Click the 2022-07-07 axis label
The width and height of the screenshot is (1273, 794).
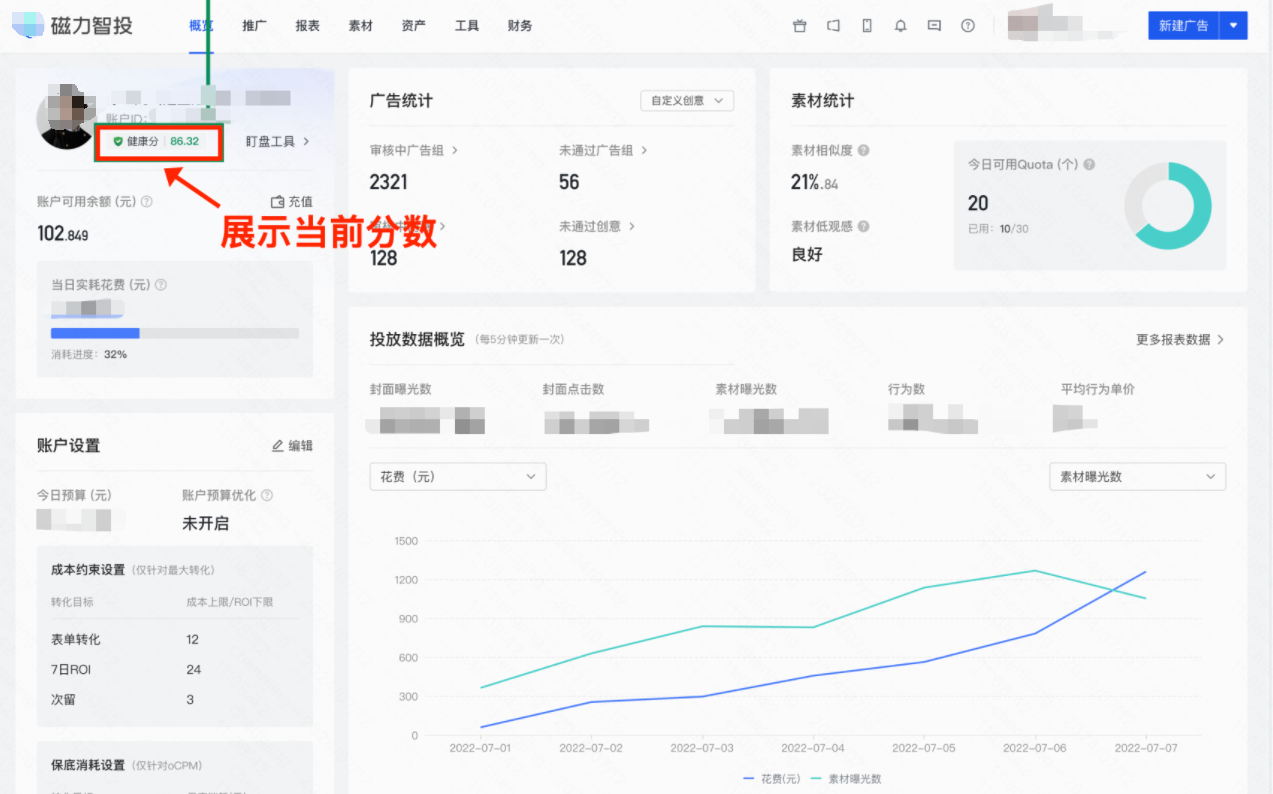[x=1145, y=748]
